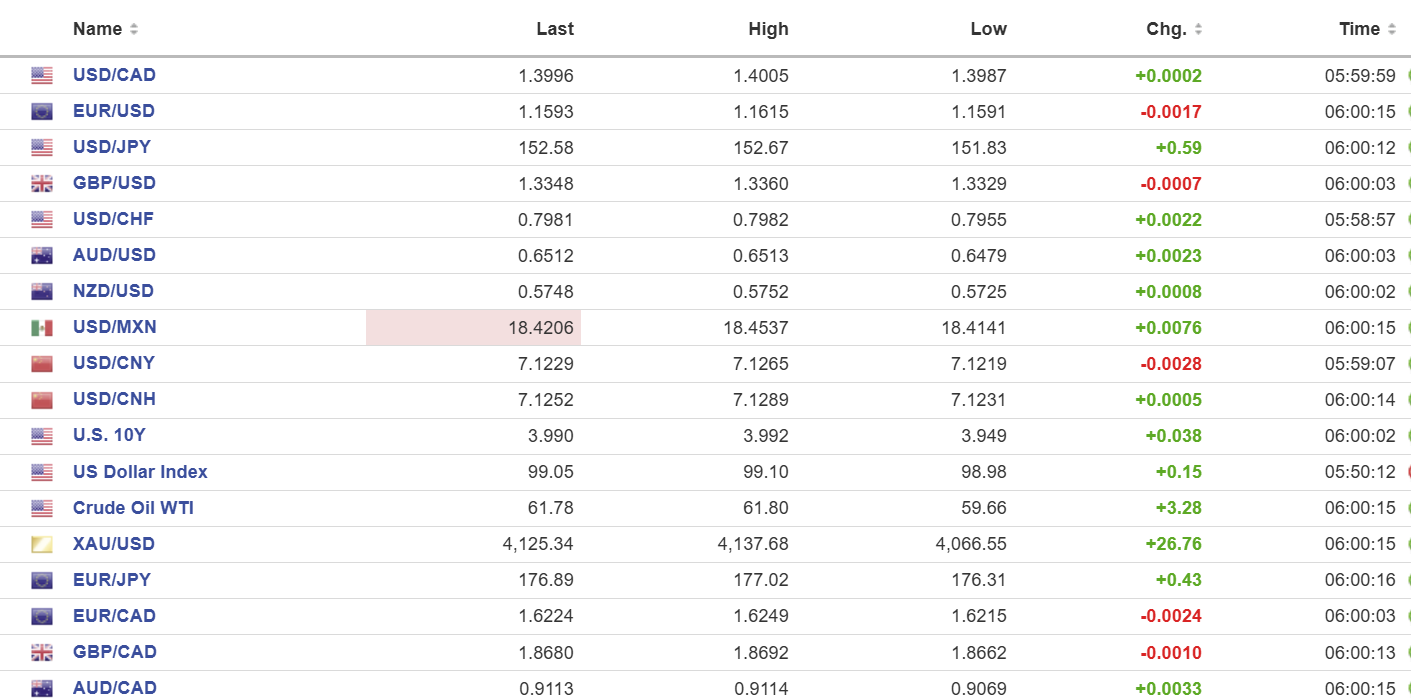1411x699 pixels.
Task: Open the US Dollar Index link
Action: pos(140,472)
